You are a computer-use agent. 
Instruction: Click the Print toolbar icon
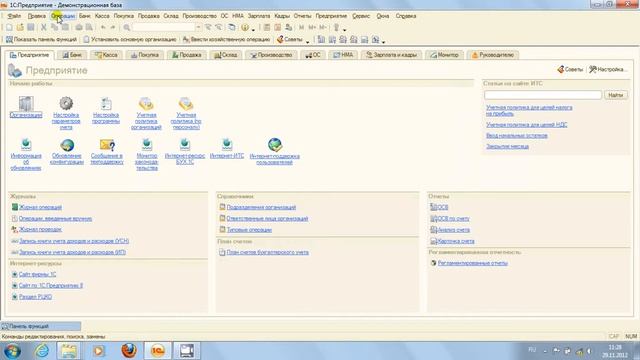pyautogui.click(x=79, y=27)
